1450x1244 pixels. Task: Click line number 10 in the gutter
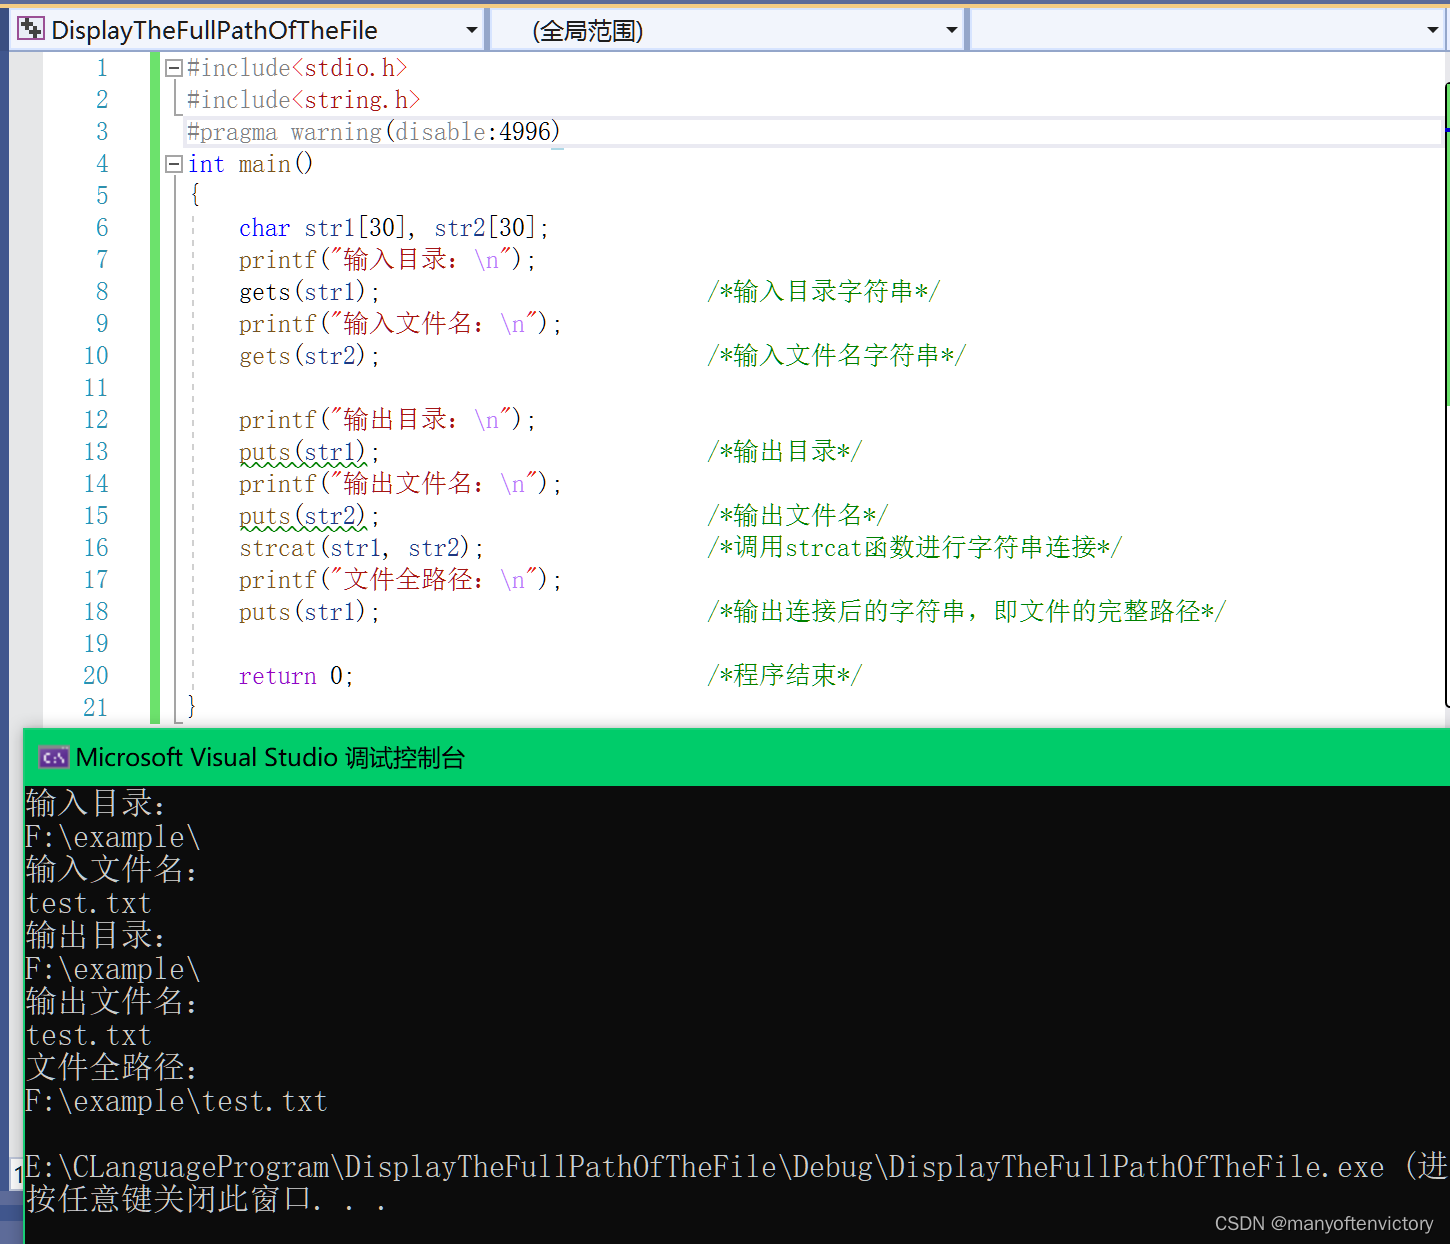96,356
